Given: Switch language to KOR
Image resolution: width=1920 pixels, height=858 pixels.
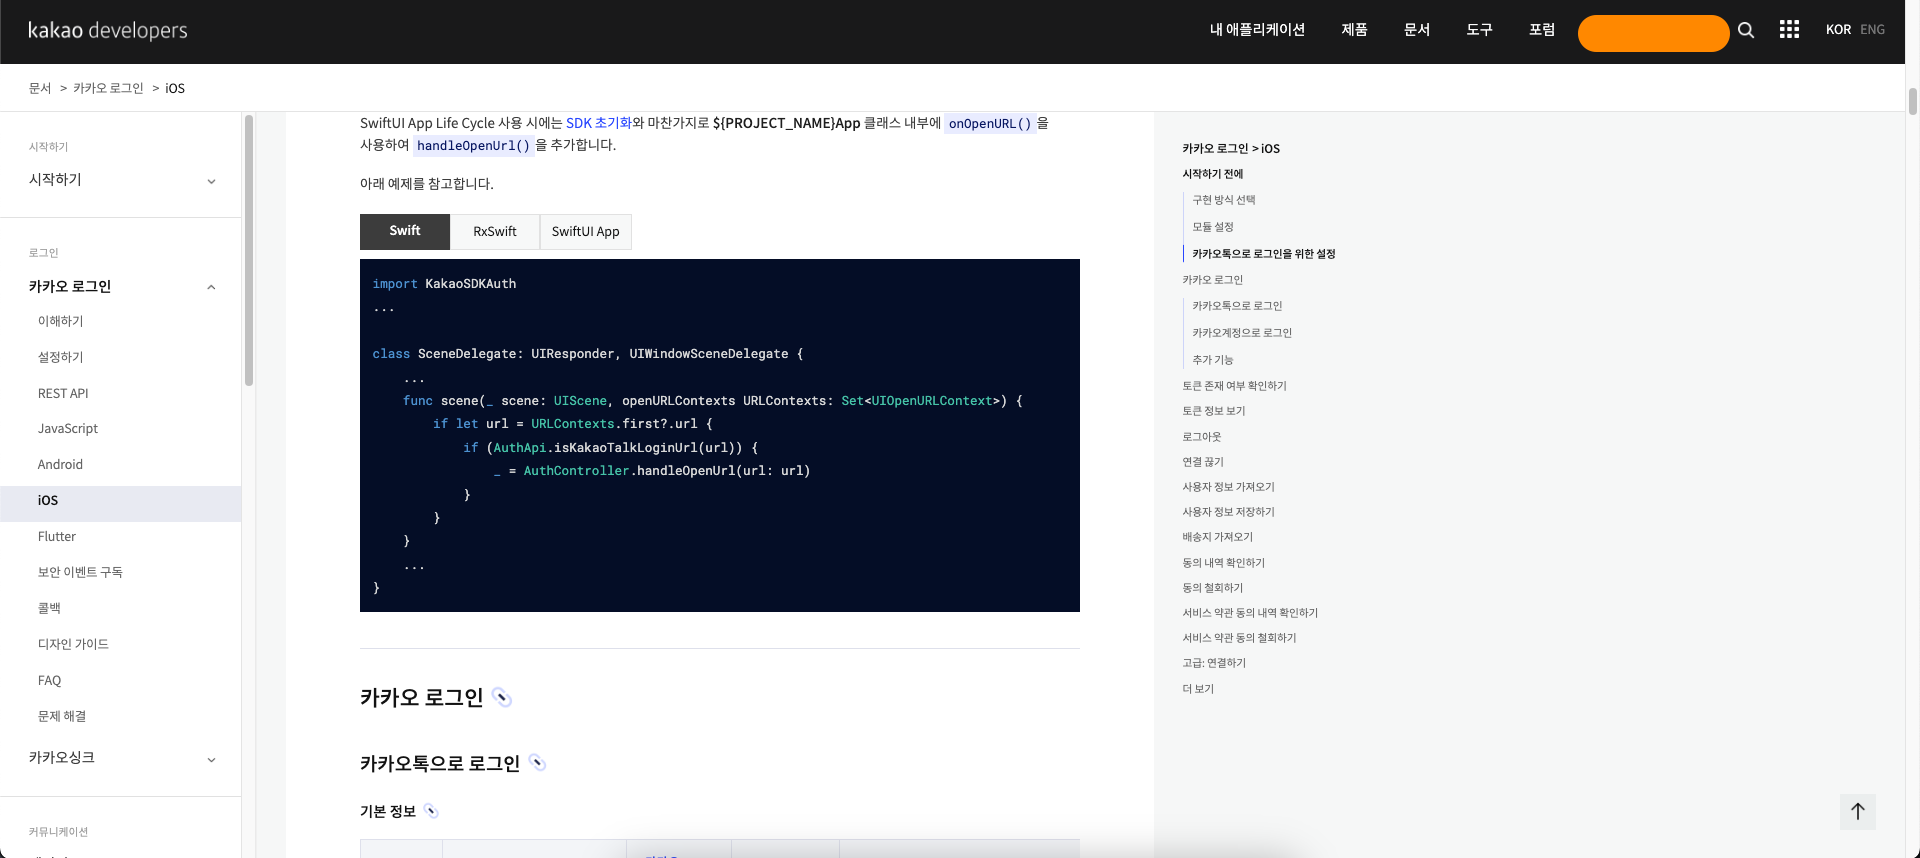Looking at the screenshot, I should [x=1838, y=30].
